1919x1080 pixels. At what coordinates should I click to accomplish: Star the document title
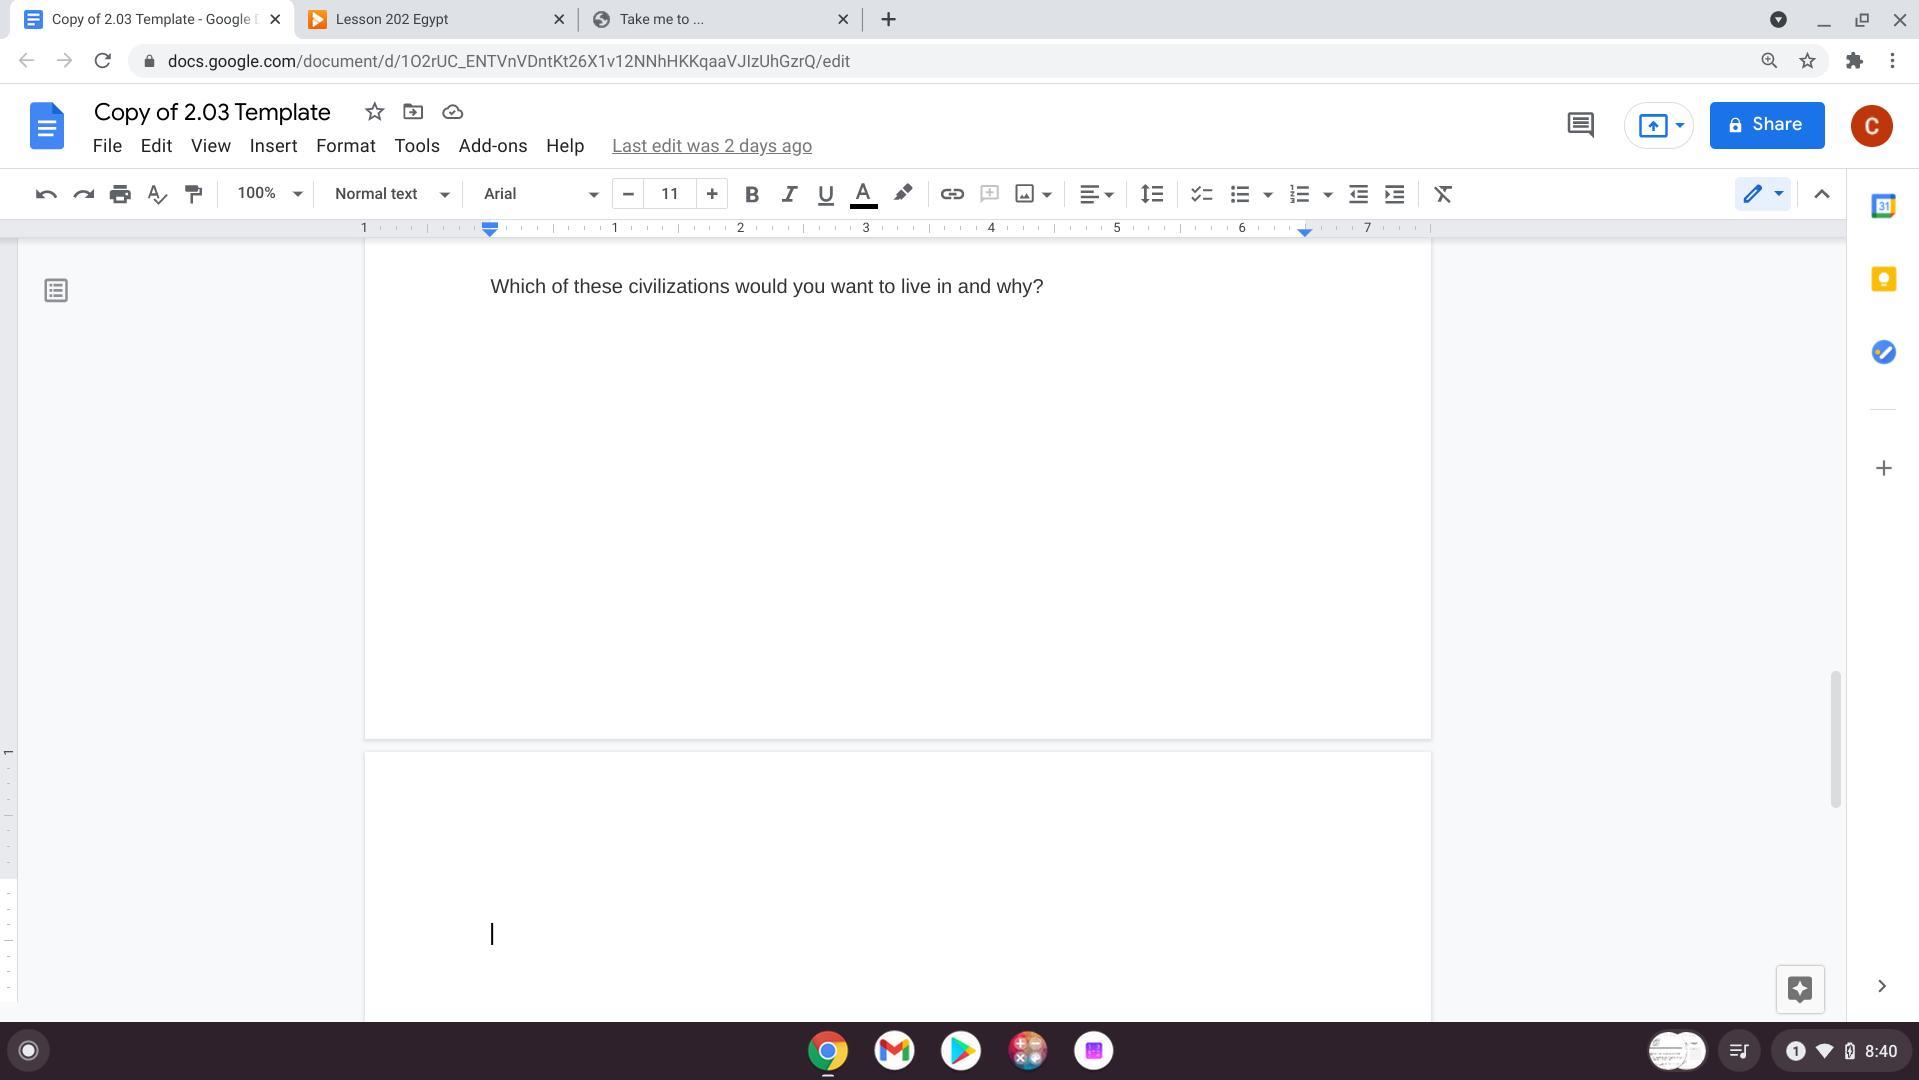pyautogui.click(x=374, y=112)
